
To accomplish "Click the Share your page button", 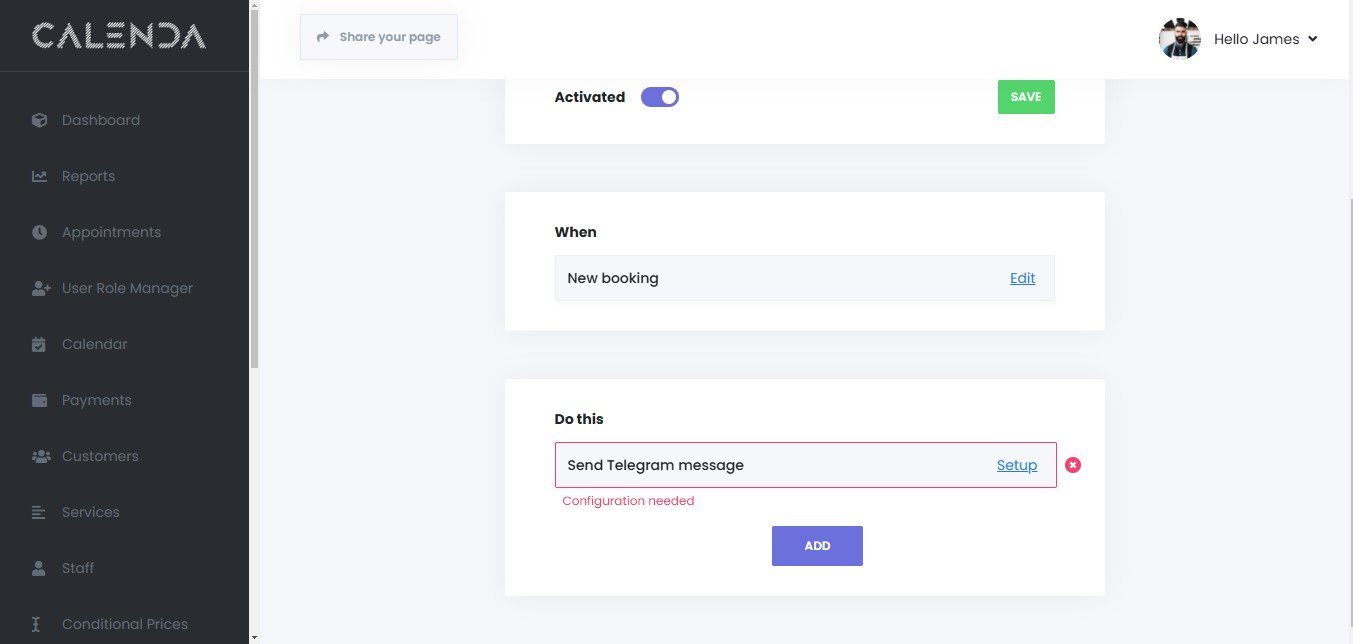I will click(379, 37).
